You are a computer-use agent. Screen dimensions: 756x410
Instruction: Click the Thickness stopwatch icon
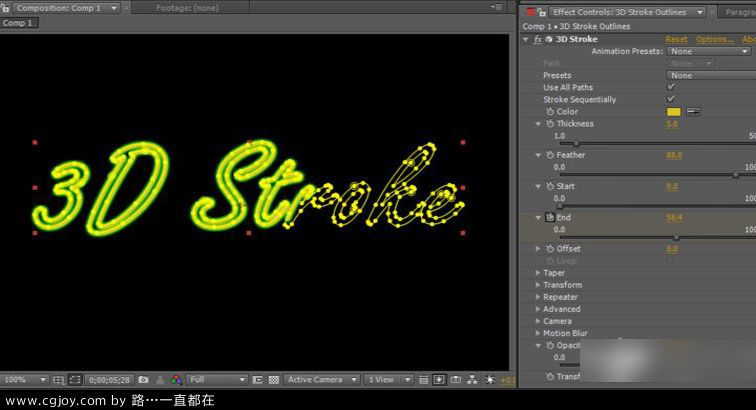(x=549, y=124)
